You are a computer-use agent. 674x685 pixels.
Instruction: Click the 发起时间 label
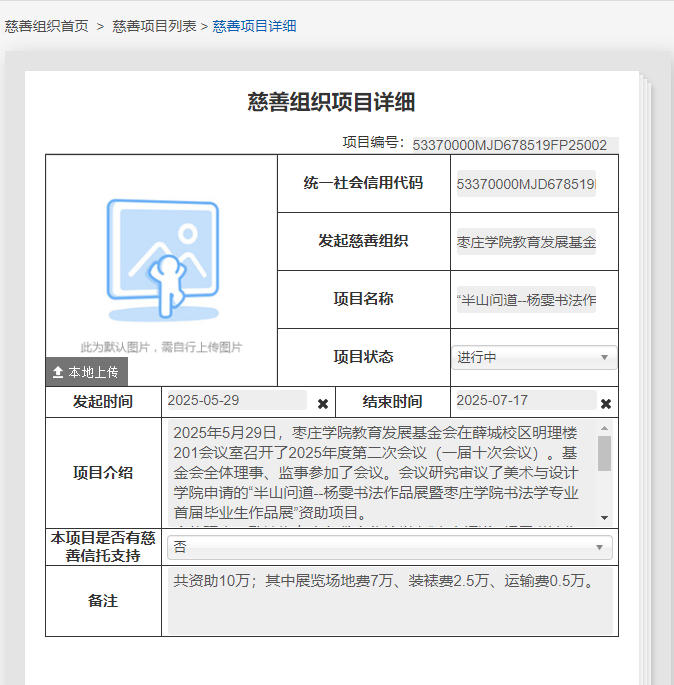pyautogui.click(x=103, y=401)
